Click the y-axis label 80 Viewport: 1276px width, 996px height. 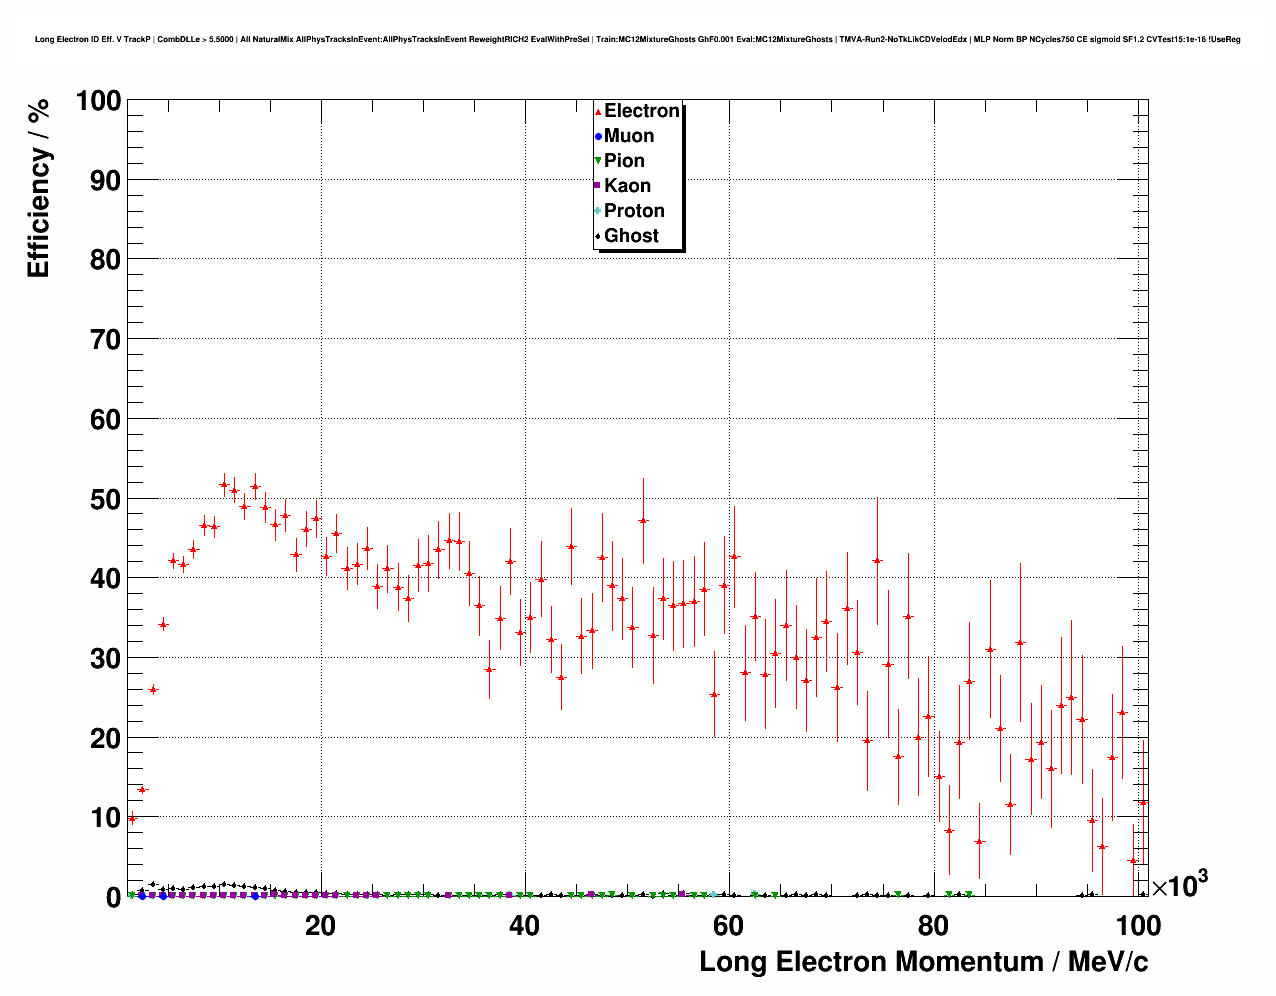point(106,260)
